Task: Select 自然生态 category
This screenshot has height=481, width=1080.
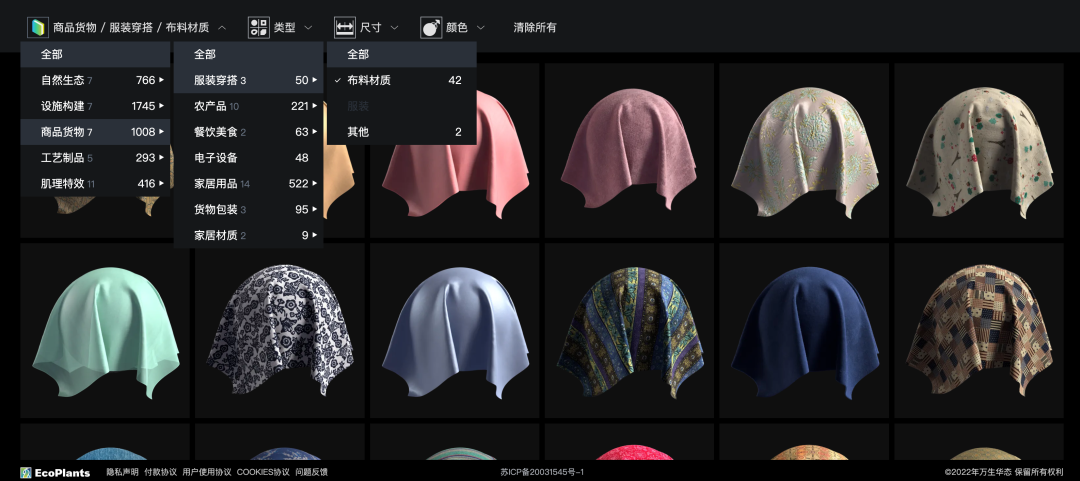Action: [95, 80]
